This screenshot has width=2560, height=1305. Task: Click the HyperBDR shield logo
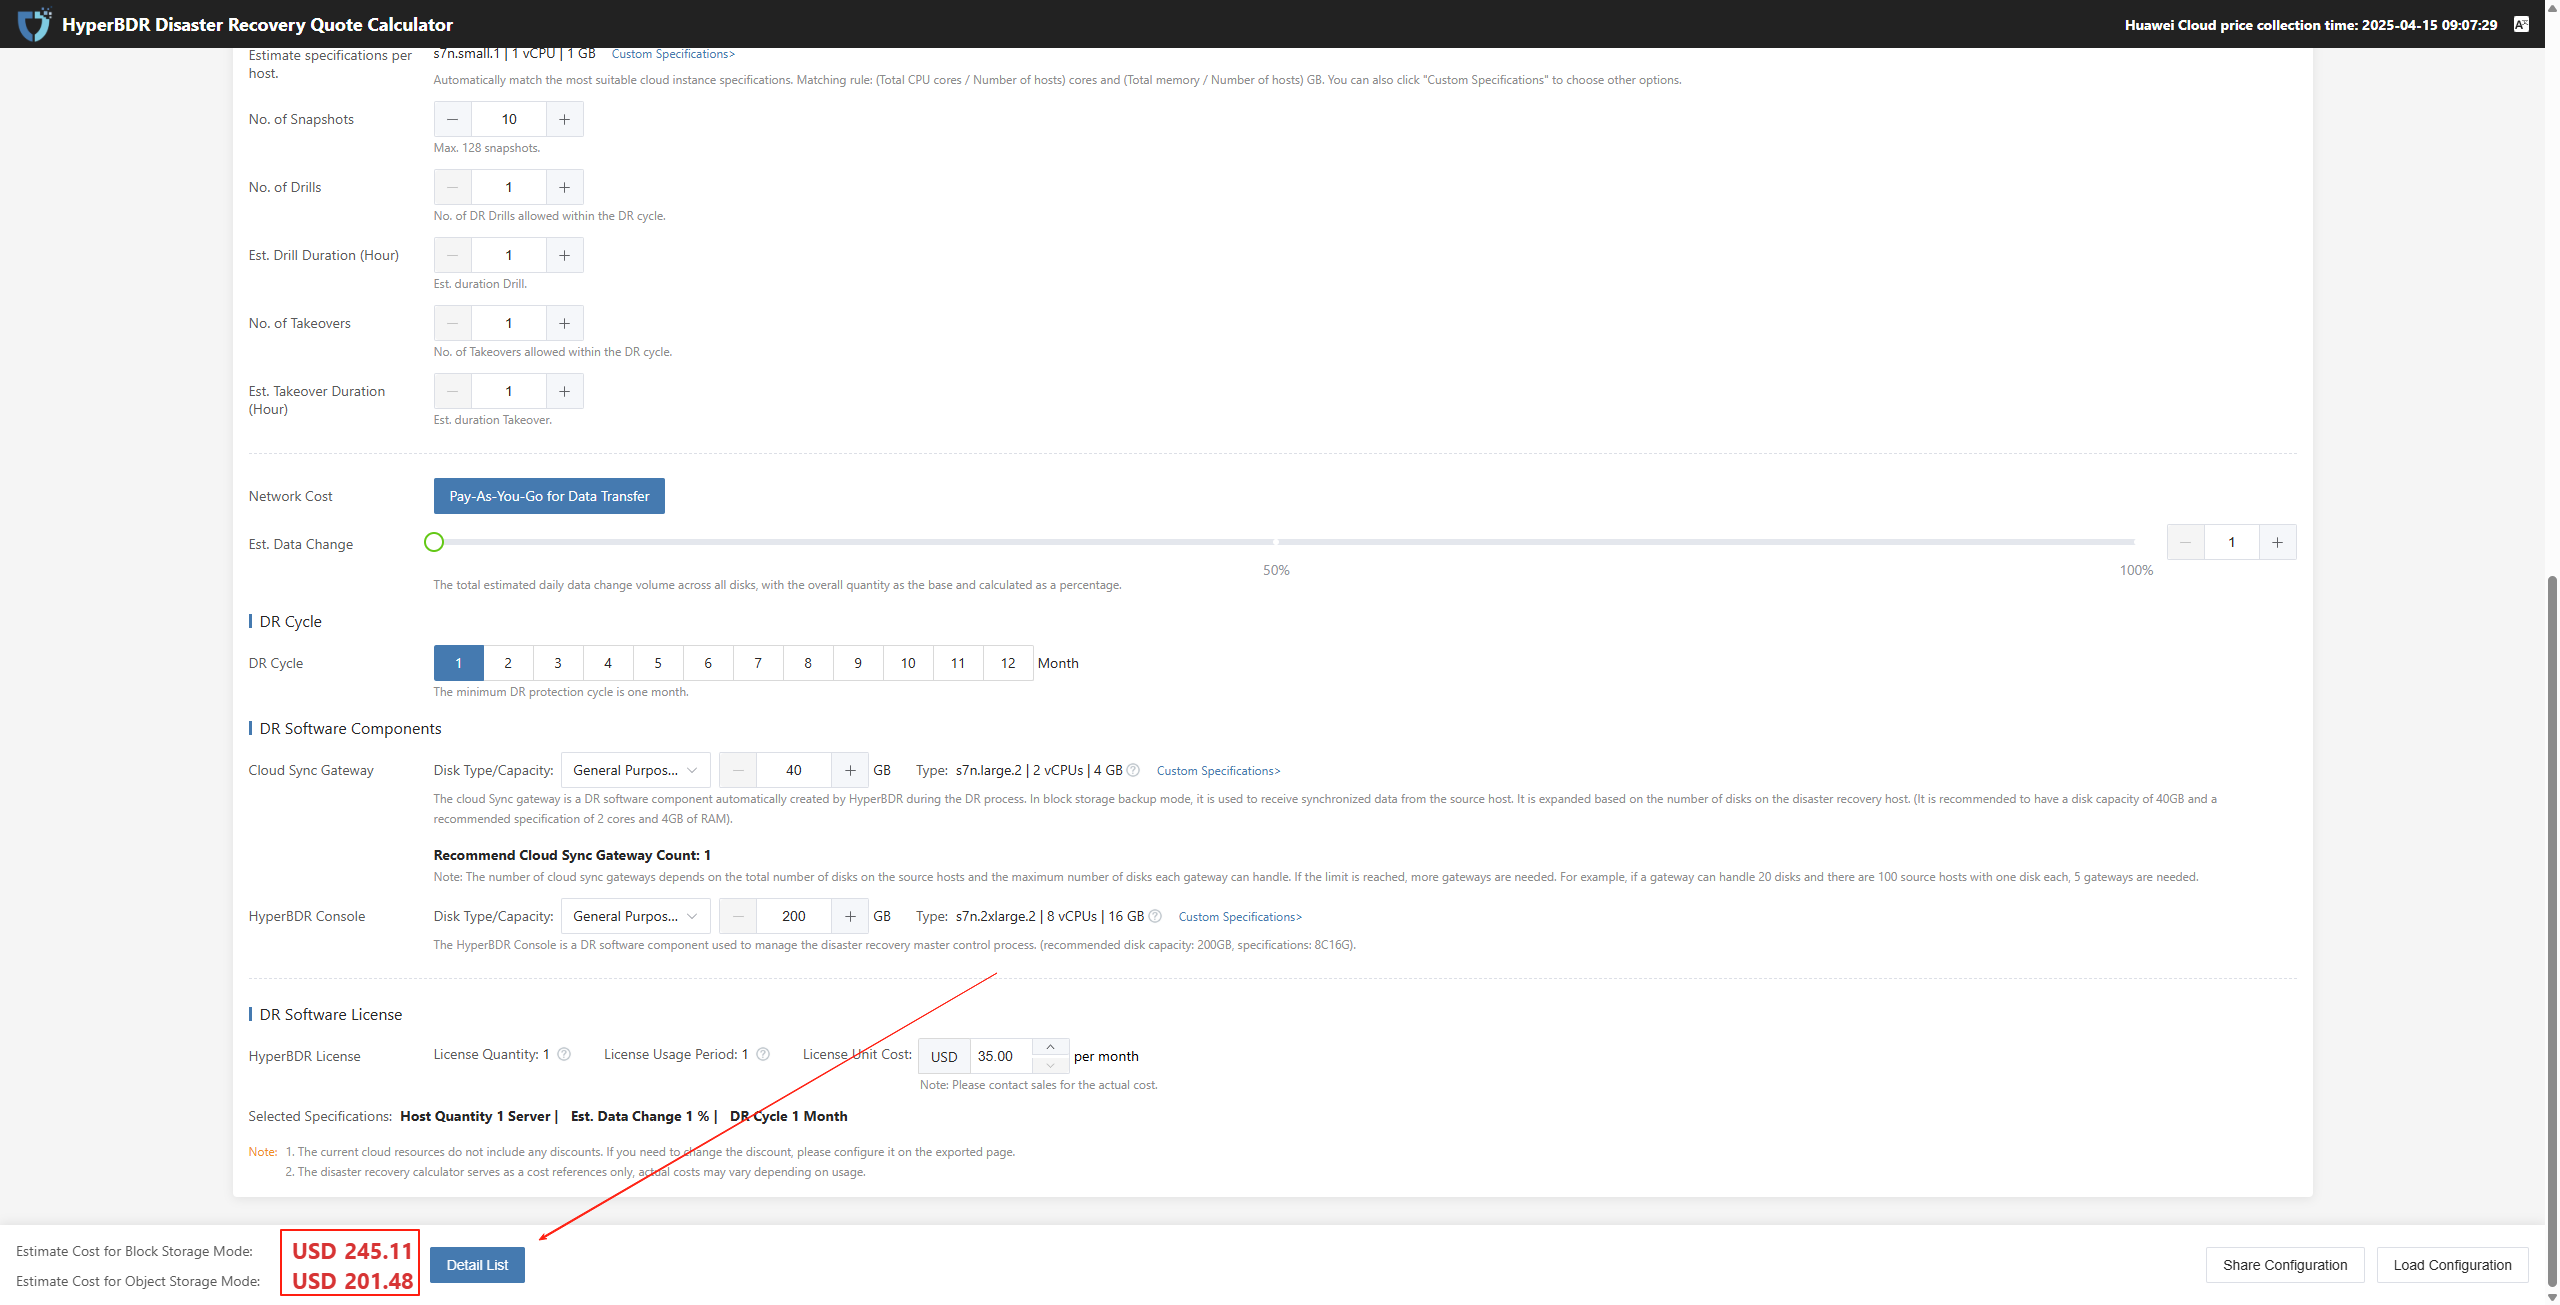(x=34, y=24)
